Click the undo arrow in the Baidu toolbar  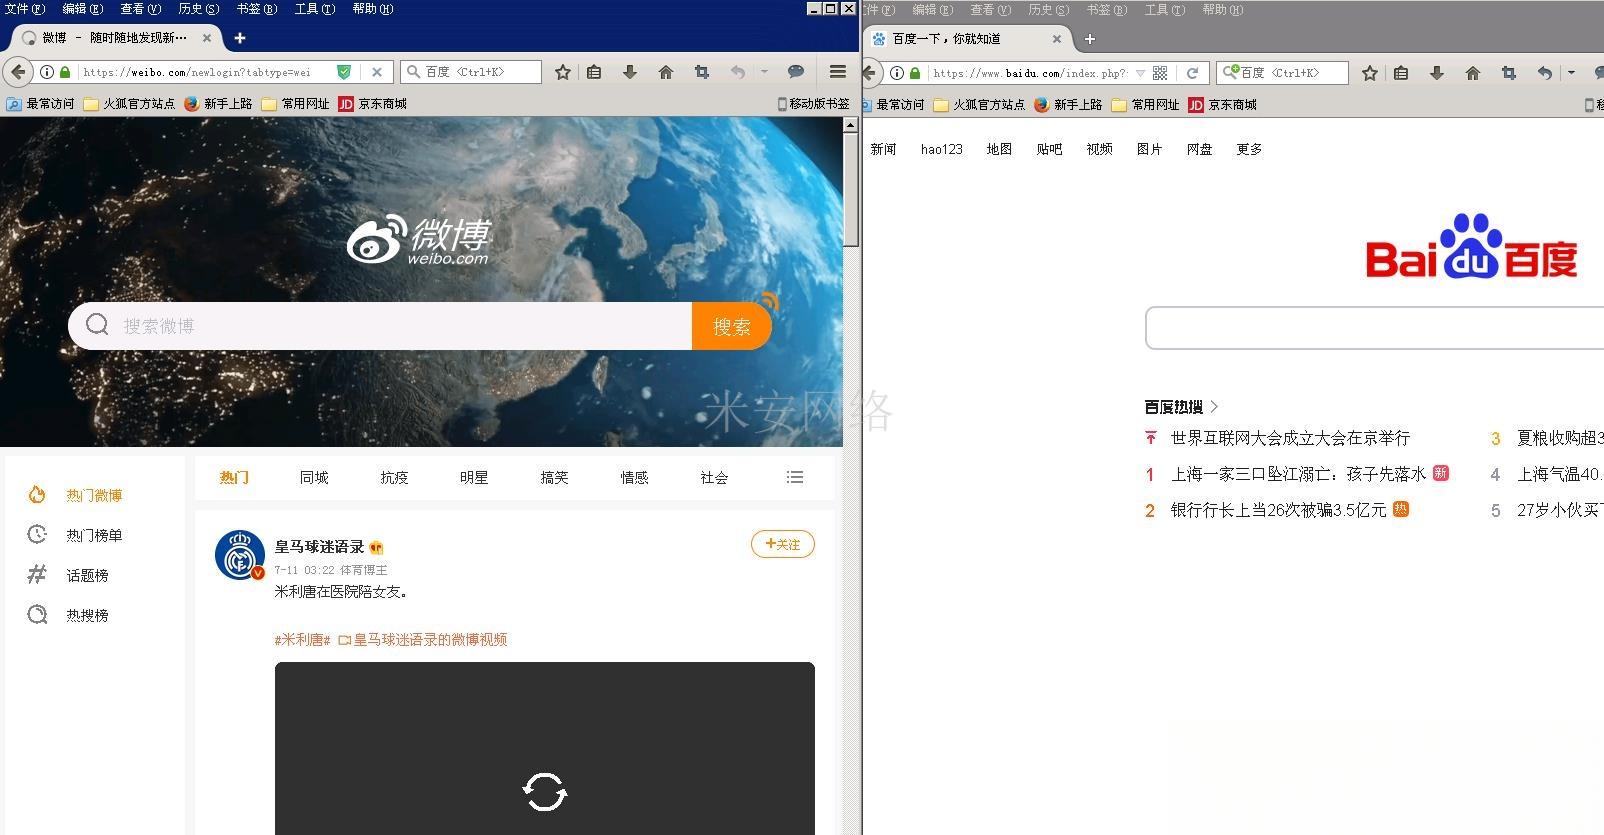click(x=1545, y=73)
